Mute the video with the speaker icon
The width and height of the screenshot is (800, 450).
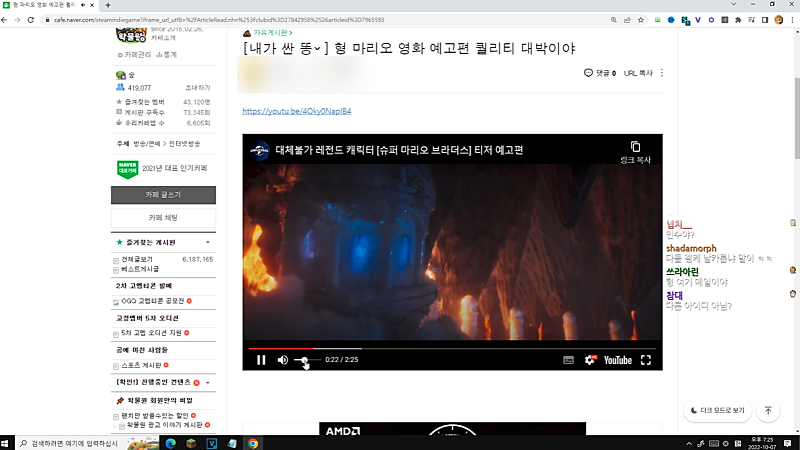pyautogui.click(x=283, y=360)
